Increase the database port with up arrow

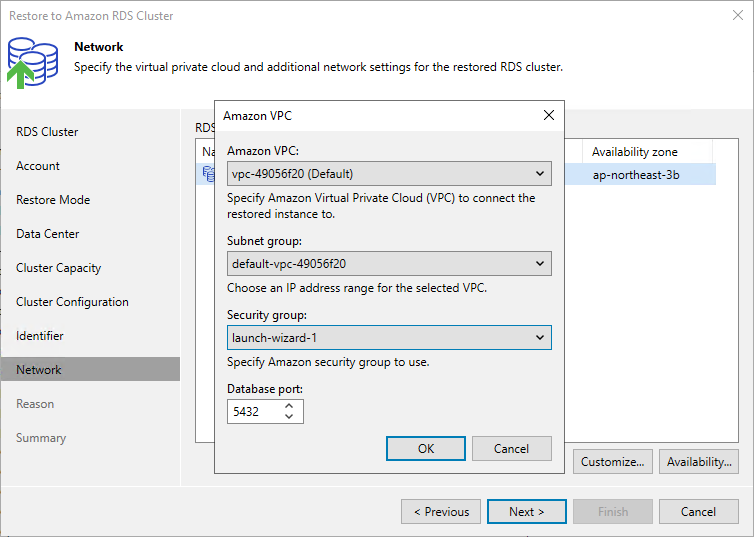click(x=289, y=406)
